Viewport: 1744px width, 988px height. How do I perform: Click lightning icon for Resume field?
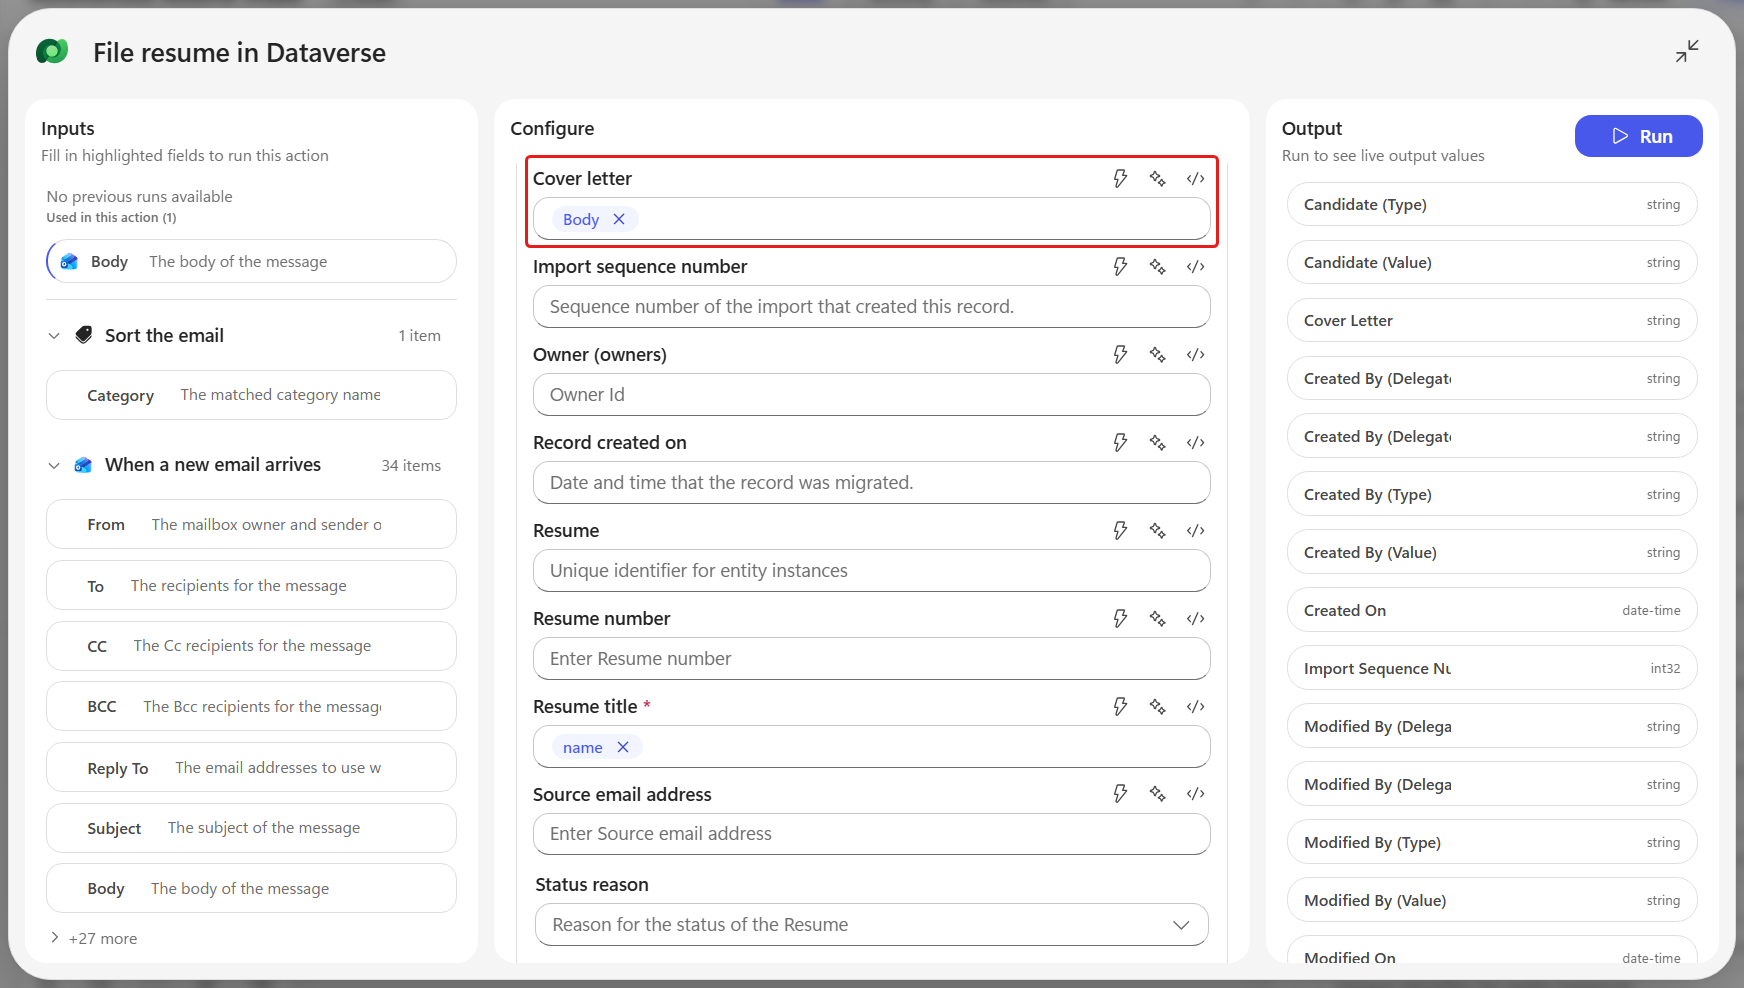click(1120, 530)
